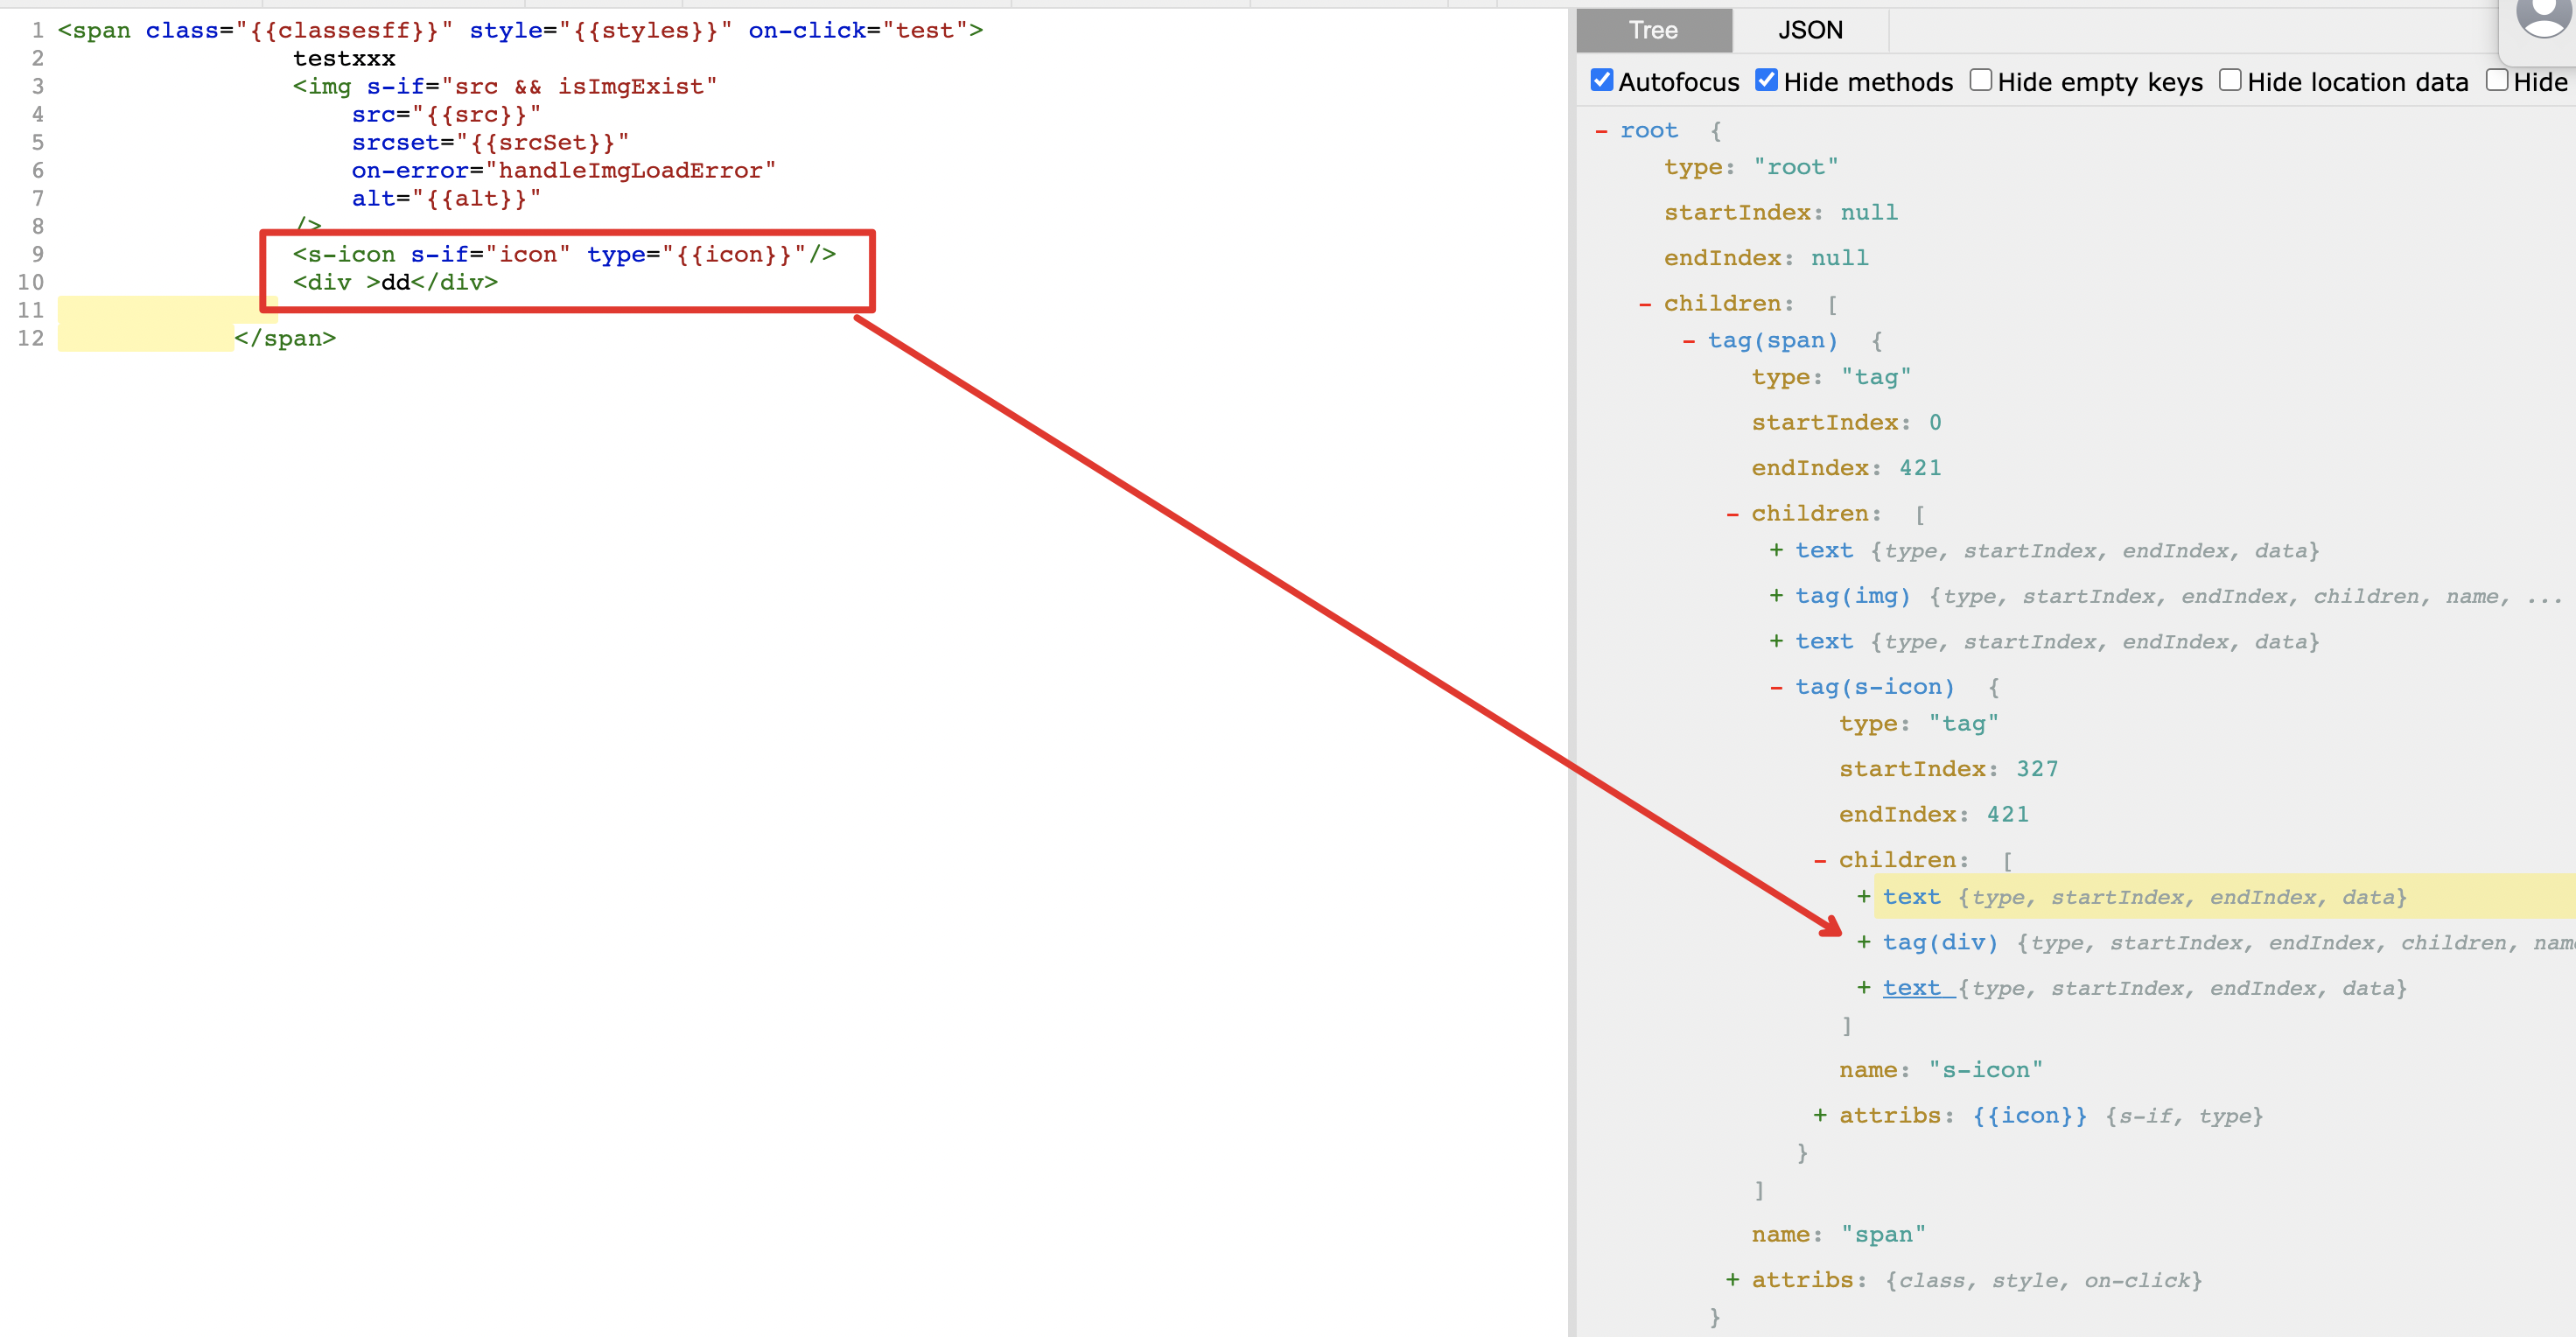Switch to the JSON tab
This screenshot has width=2576, height=1337.
click(x=1809, y=30)
